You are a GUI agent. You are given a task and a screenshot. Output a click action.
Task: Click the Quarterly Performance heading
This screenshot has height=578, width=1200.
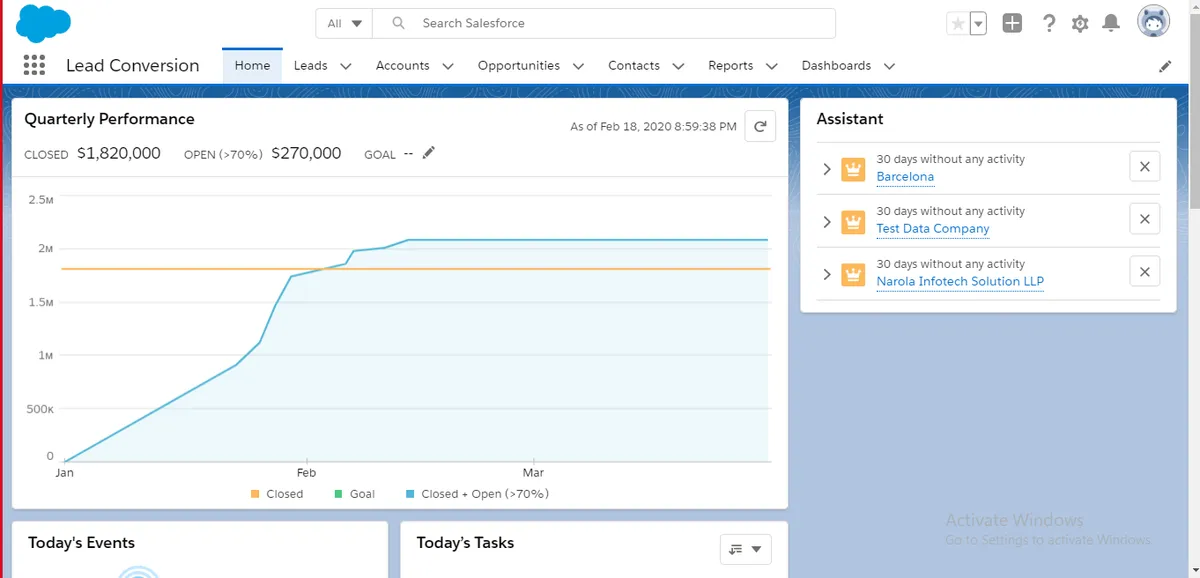109,119
